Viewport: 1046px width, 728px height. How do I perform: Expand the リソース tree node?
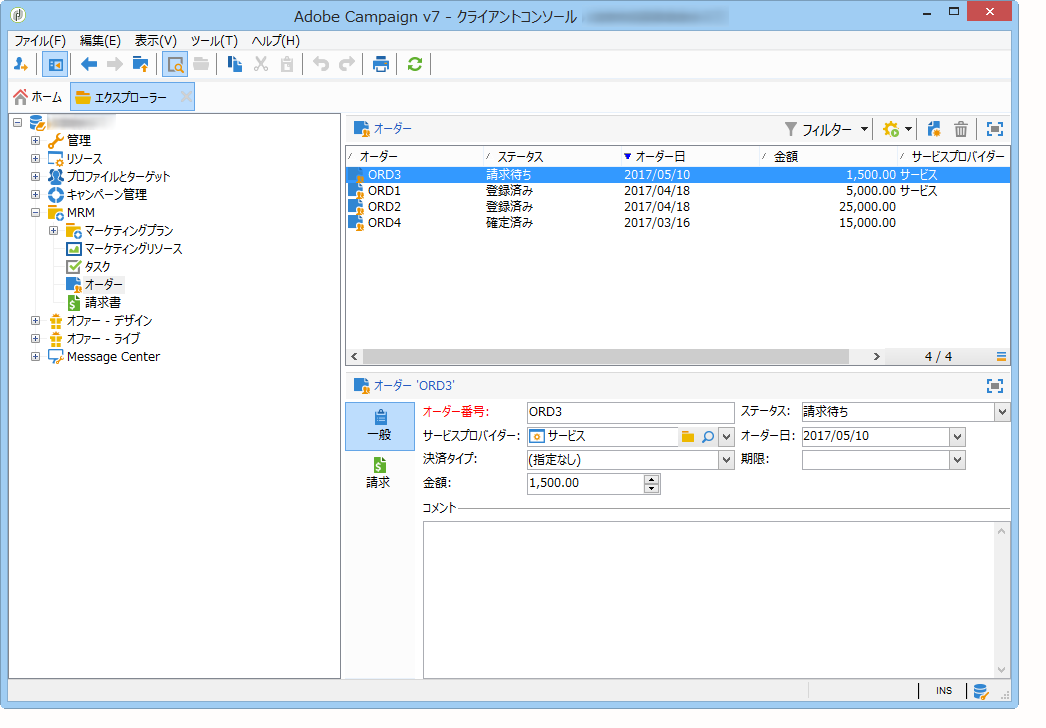coord(35,158)
